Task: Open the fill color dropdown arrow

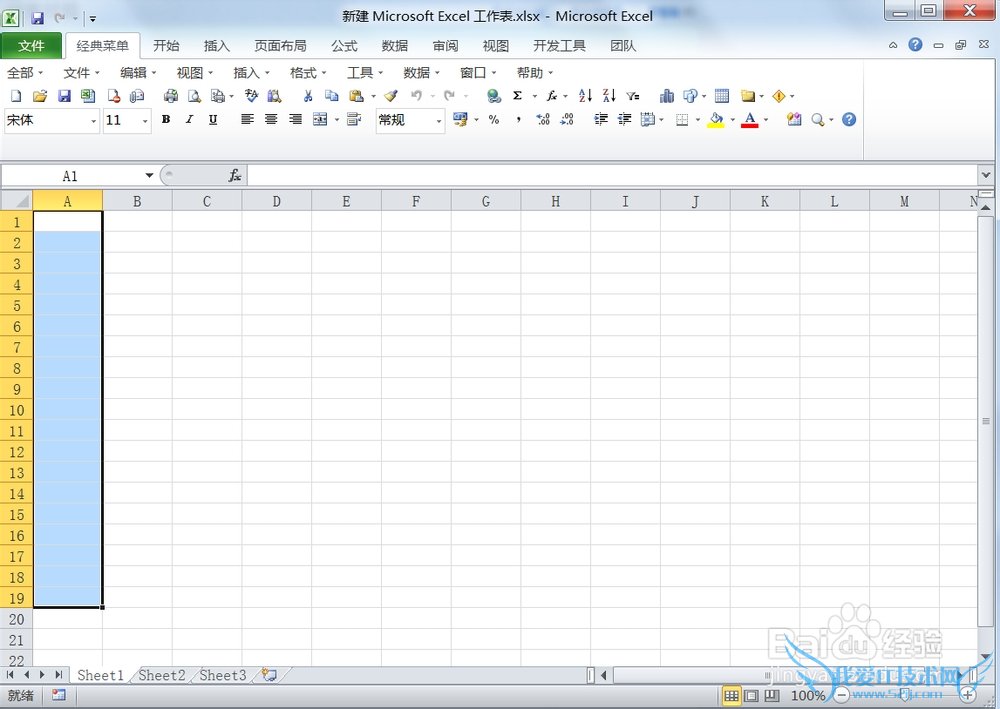Action: (732, 119)
